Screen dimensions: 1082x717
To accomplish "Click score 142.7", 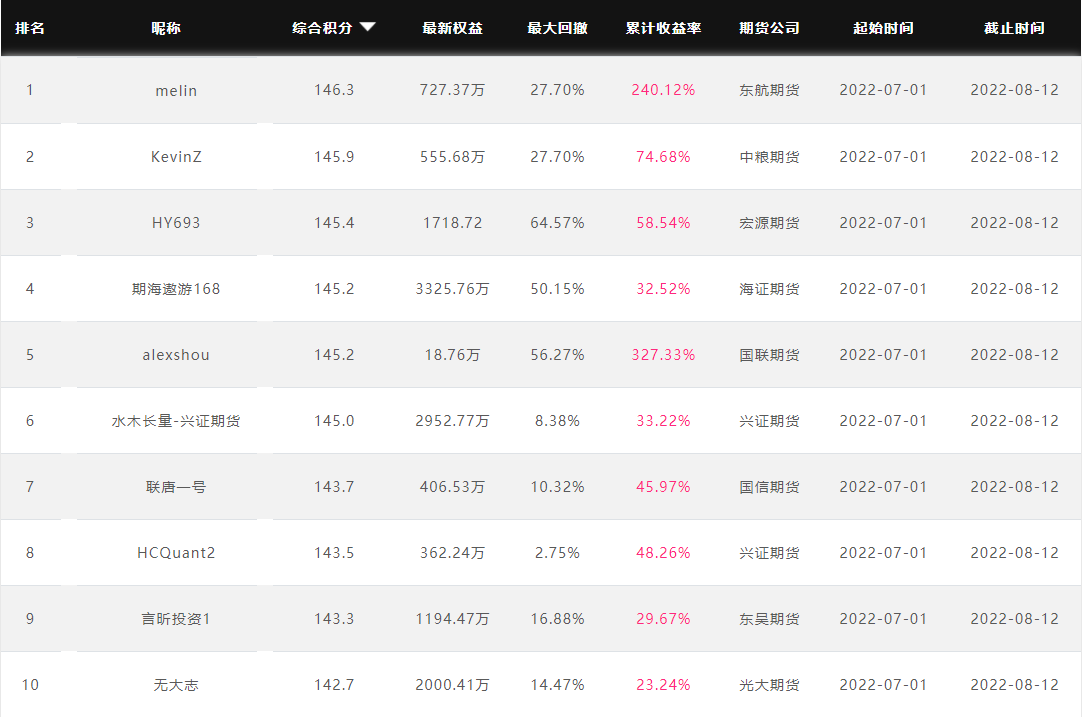I will pos(334,685).
